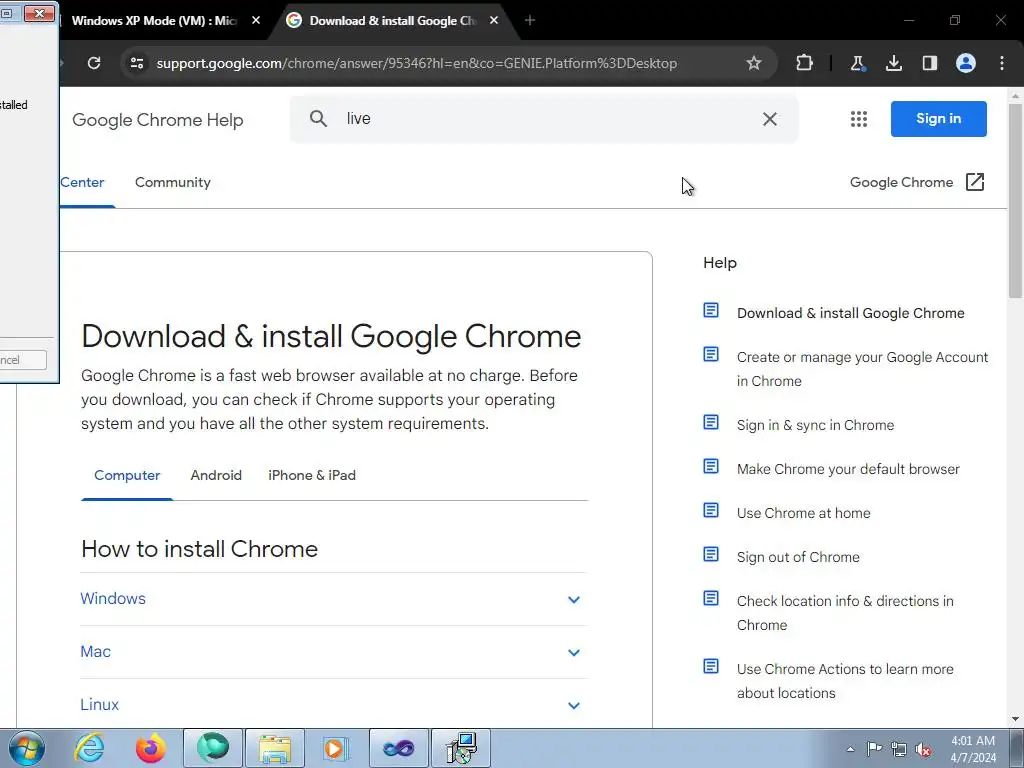Image resolution: width=1024 pixels, height=768 pixels.
Task: Click the muted volume tray icon
Action: pos(923,750)
